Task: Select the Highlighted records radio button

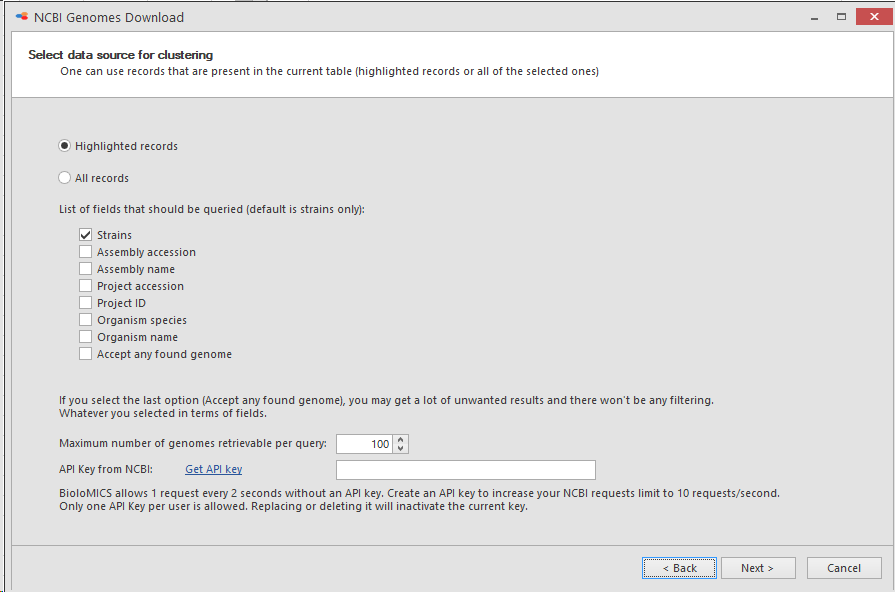Action: (64, 146)
